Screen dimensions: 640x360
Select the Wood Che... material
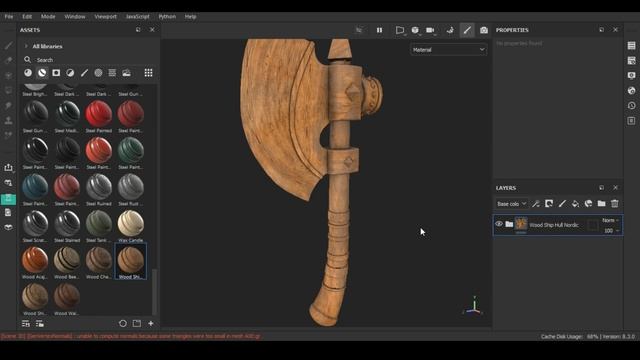click(98, 263)
